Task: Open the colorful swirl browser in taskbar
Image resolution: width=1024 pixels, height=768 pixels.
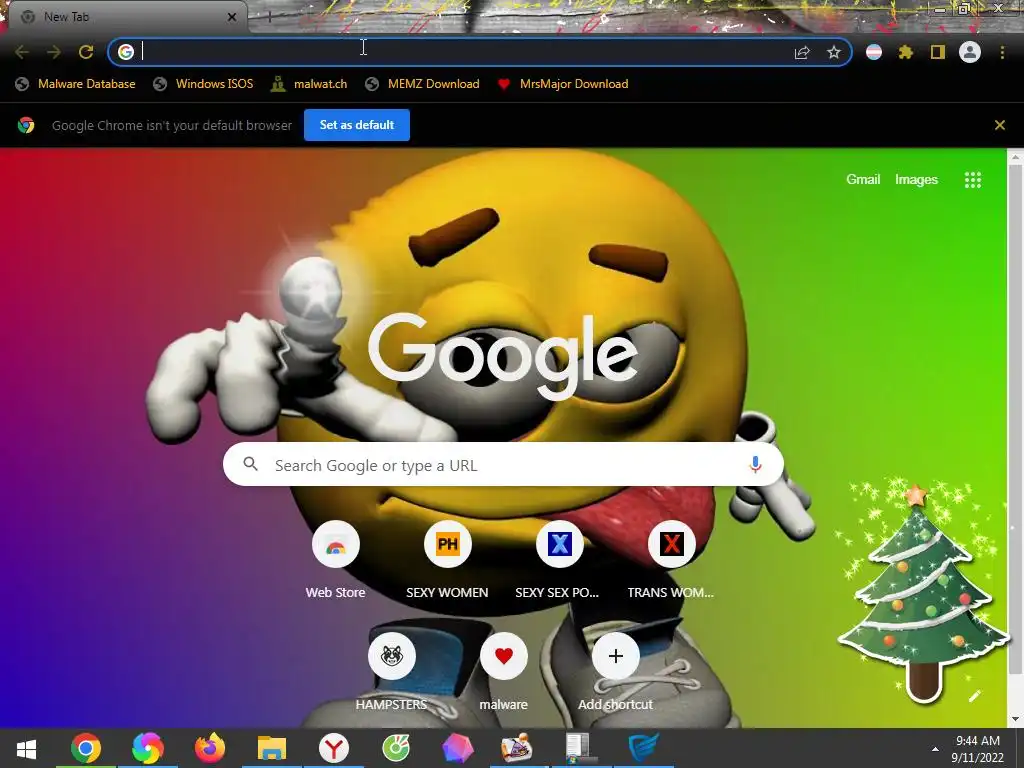Action: click(148, 748)
